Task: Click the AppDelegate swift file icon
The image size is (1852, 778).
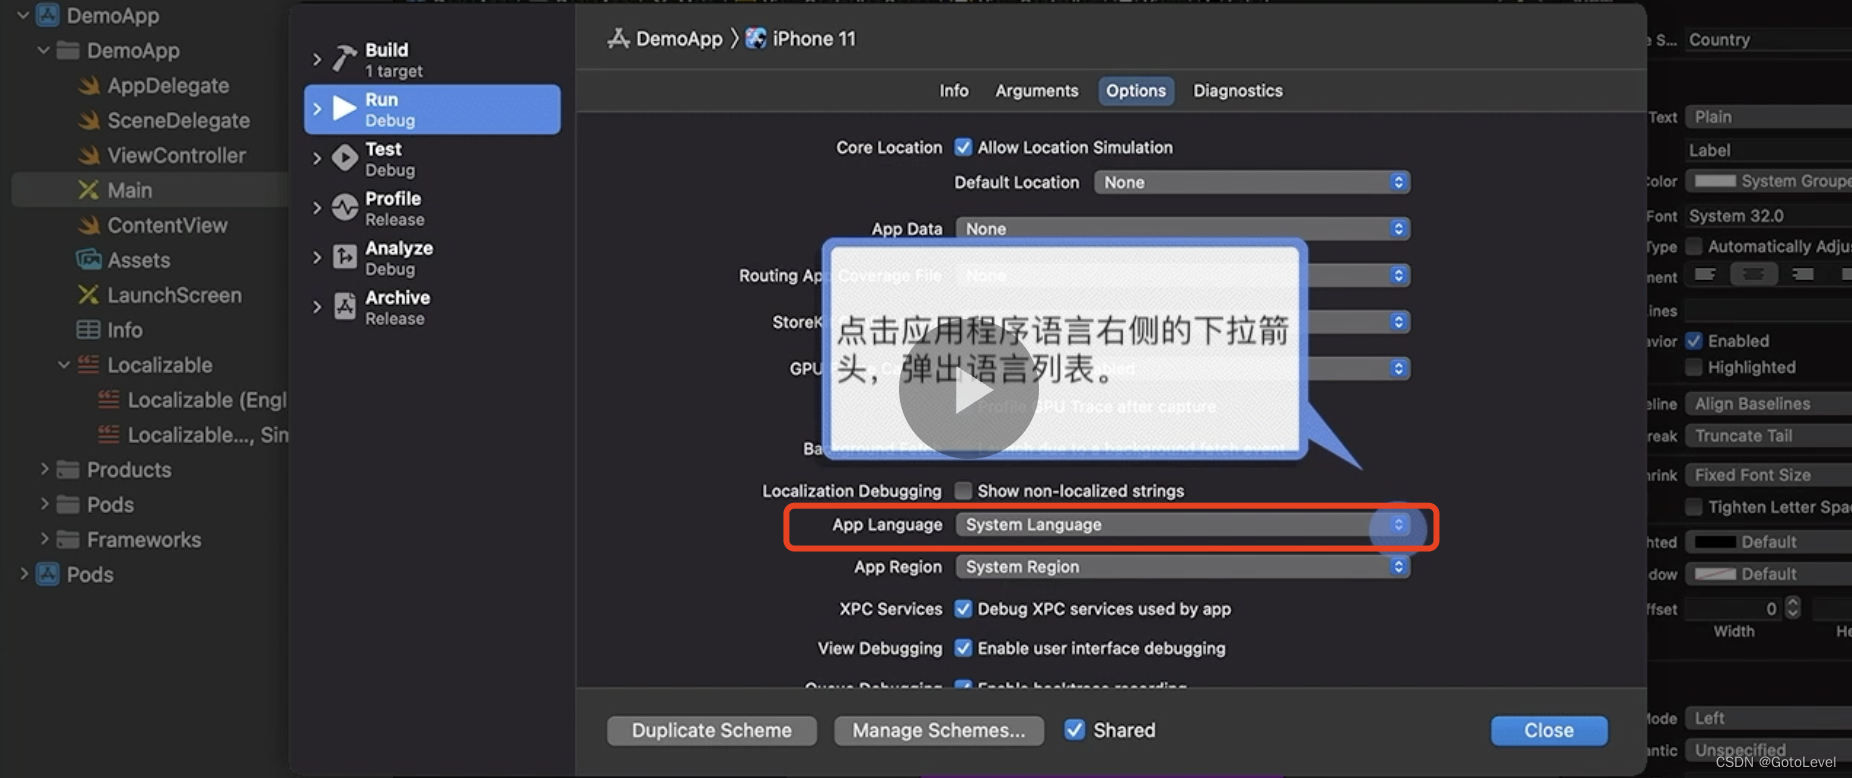Action: 89,86
